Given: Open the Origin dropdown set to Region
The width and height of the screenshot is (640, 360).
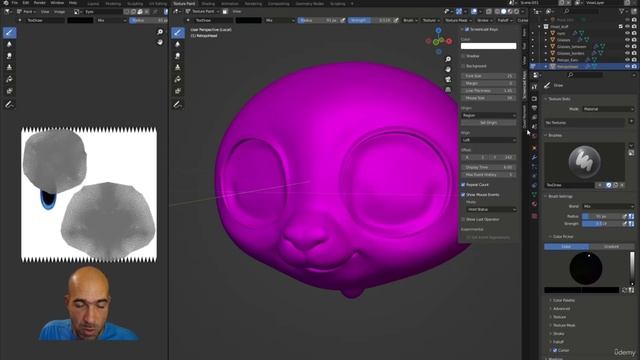Looking at the screenshot, I should pos(489,116).
